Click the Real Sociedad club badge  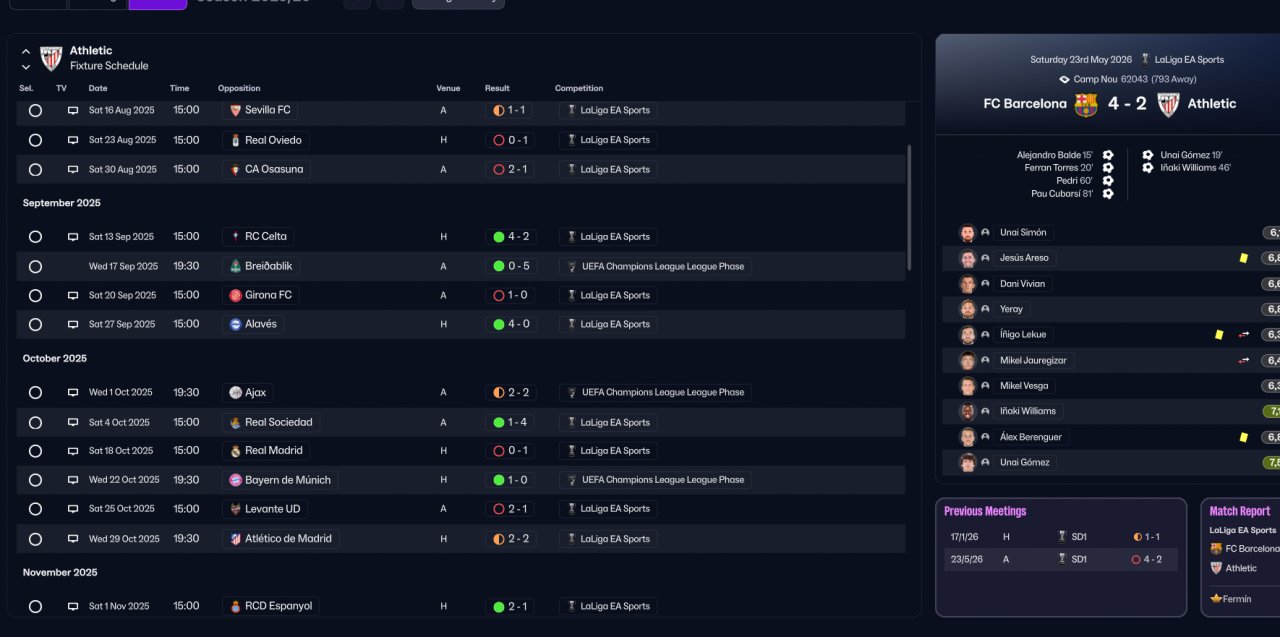235,422
